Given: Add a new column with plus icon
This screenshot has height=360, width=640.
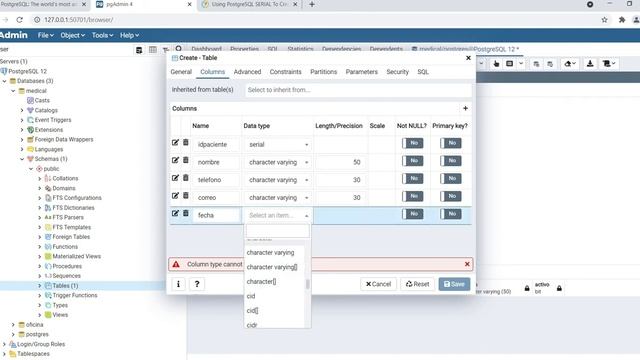Looking at the screenshot, I should click(465, 108).
